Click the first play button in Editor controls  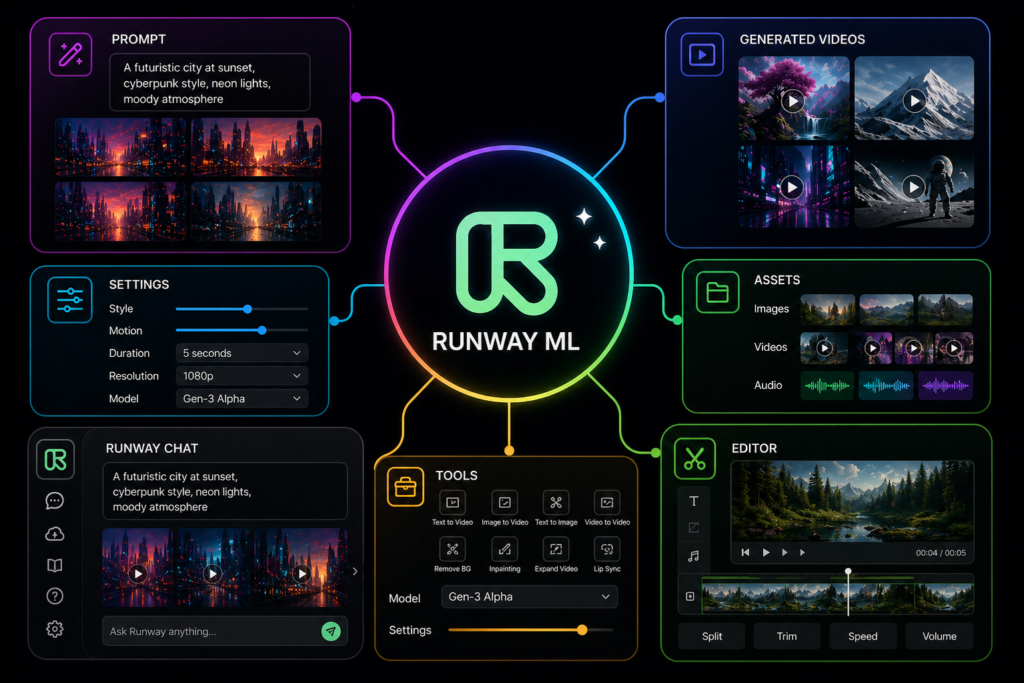tap(765, 552)
